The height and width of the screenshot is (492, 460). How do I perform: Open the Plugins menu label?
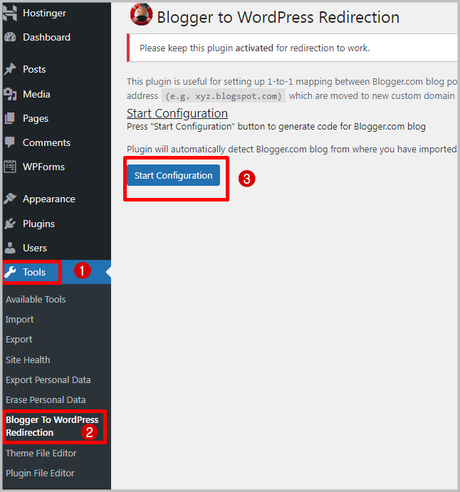click(39, 224)
